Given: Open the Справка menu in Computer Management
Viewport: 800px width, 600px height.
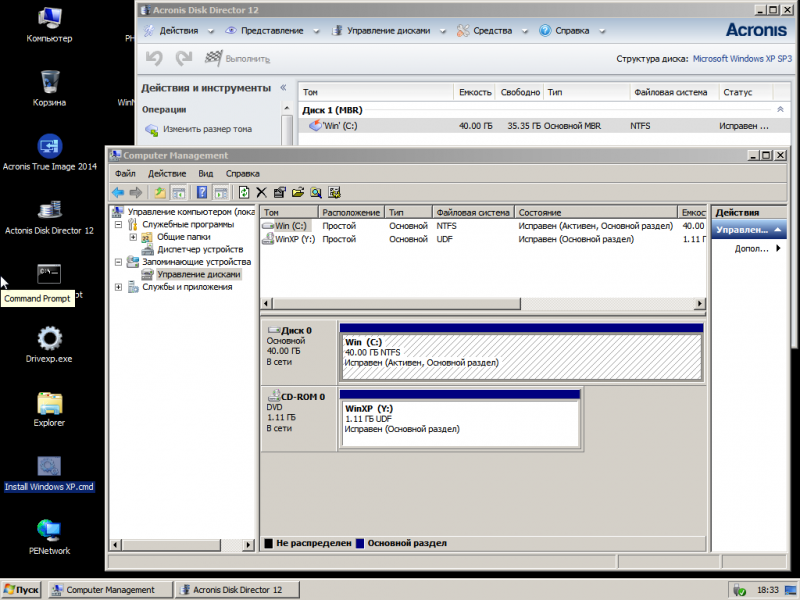Looking at the screenshot, I should tap(242, 173).
